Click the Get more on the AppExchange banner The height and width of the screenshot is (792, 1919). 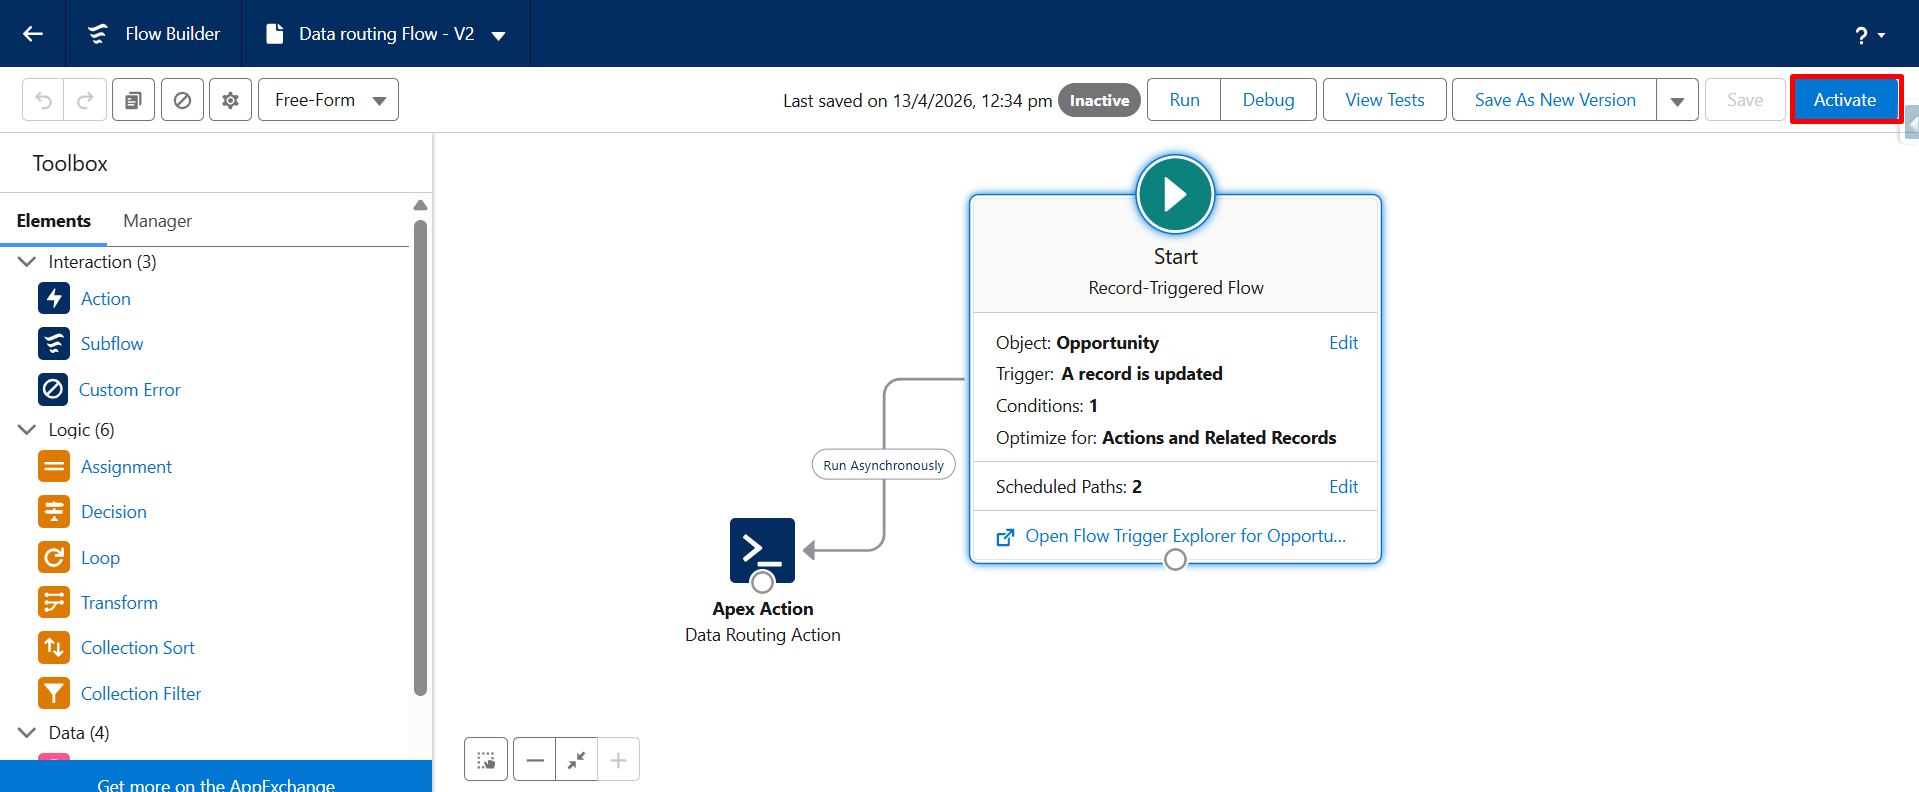tap(216, 777)
